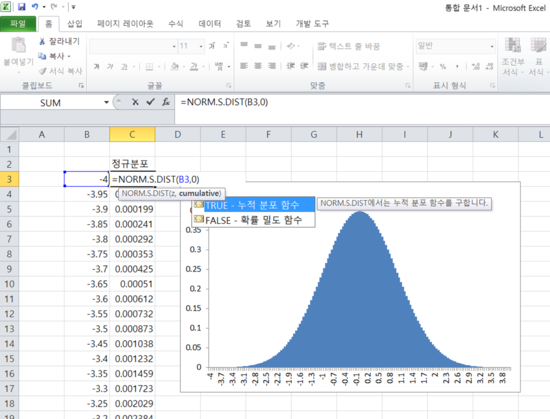
Task: Click the align left icon
Action: [x=244, y=66]
